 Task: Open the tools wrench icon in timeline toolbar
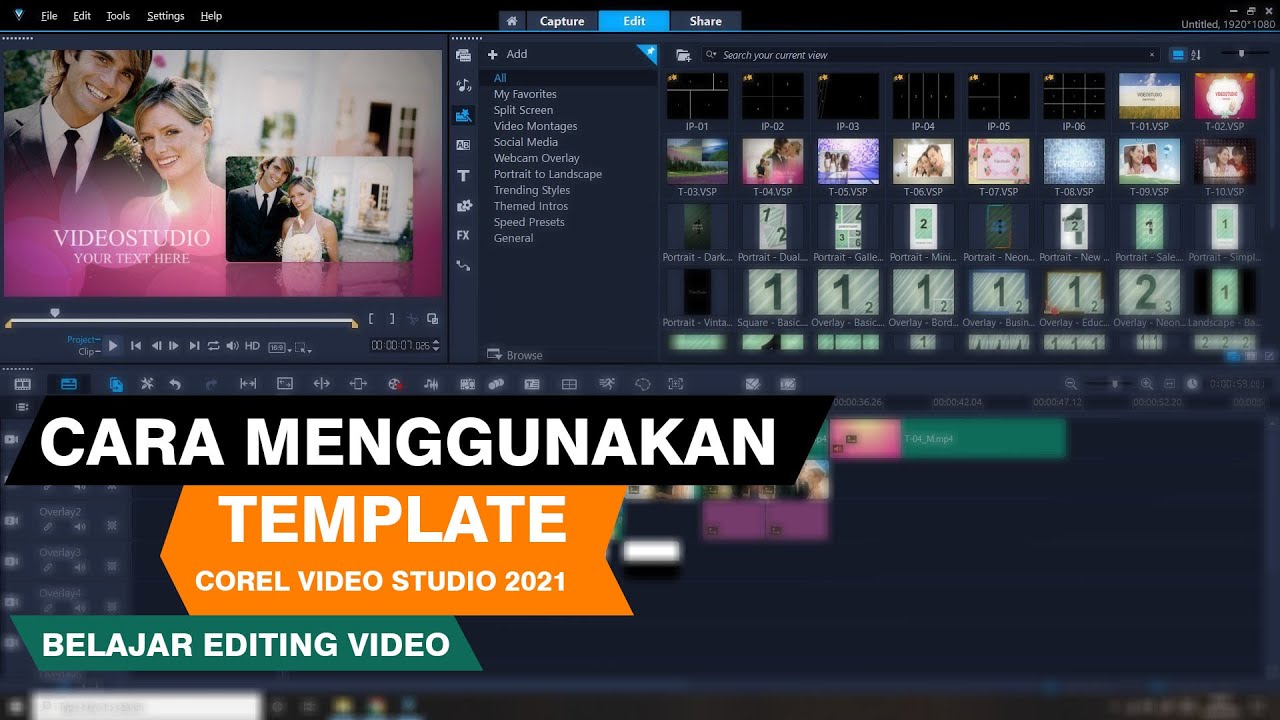tap(147, 384)
